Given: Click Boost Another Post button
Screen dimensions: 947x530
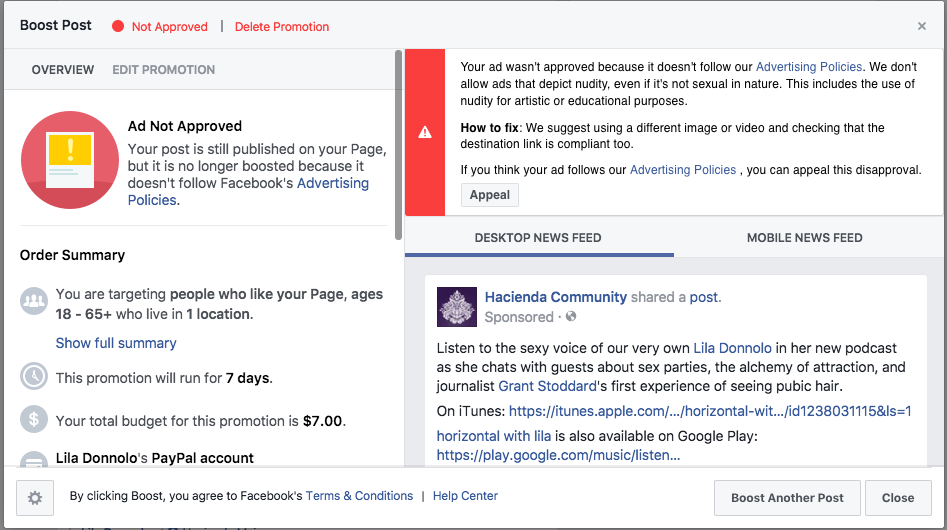Looking at the screenshot, I should click(x=787, y=498).
